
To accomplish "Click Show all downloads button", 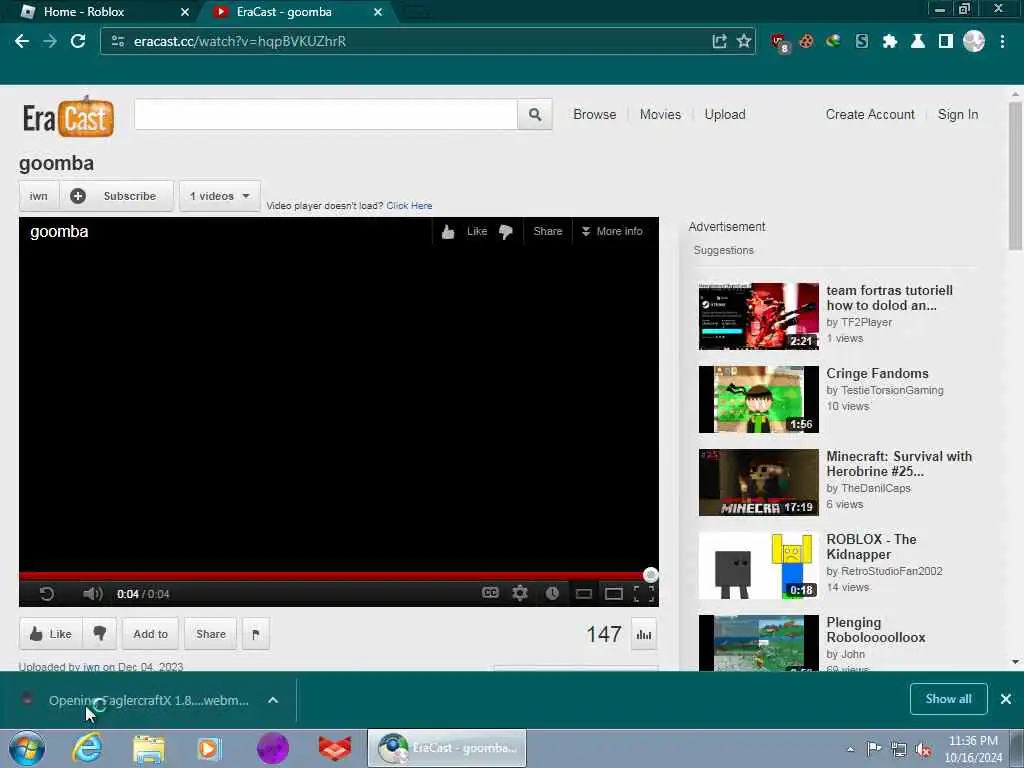I will [x=948, y=699].
